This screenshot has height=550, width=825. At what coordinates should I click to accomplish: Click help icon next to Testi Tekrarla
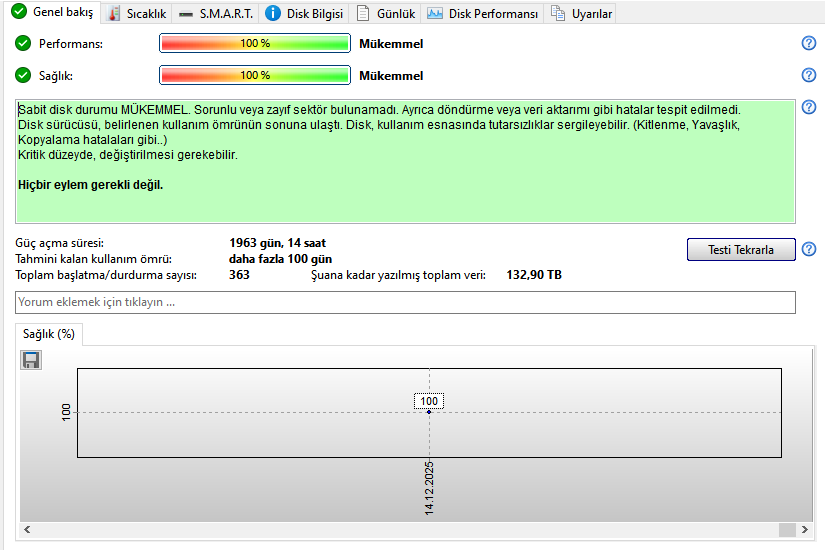(x=809, y=249)
